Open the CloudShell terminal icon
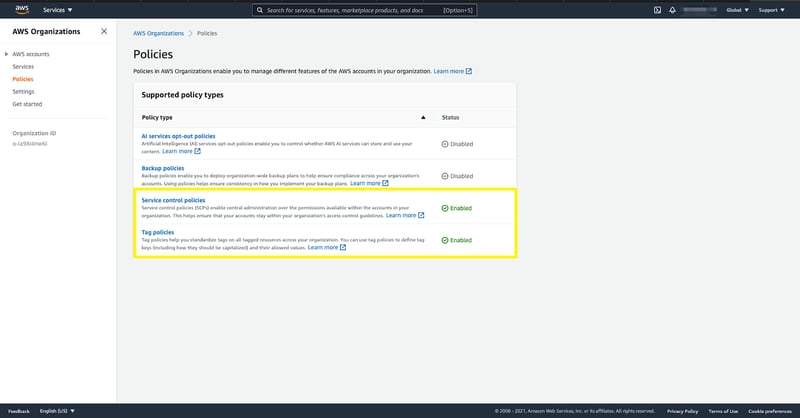This screenshot has height=418, width=800. tap(657, 10)
